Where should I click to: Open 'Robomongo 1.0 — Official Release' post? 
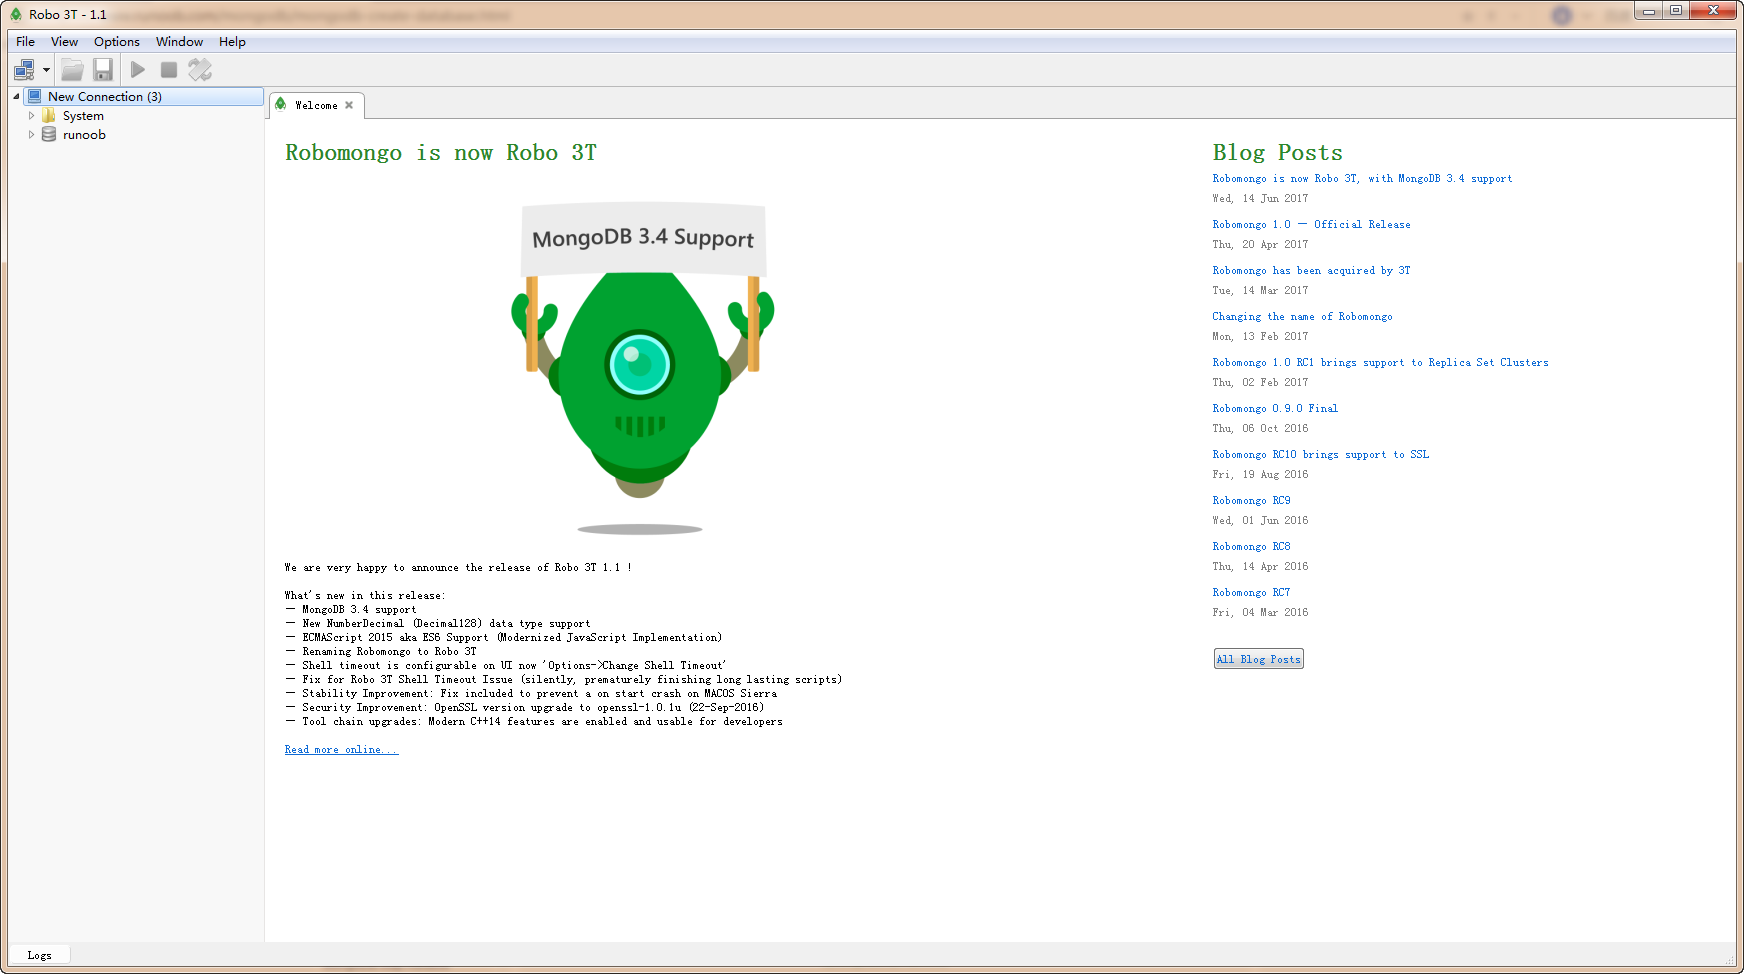(1311, 225)
